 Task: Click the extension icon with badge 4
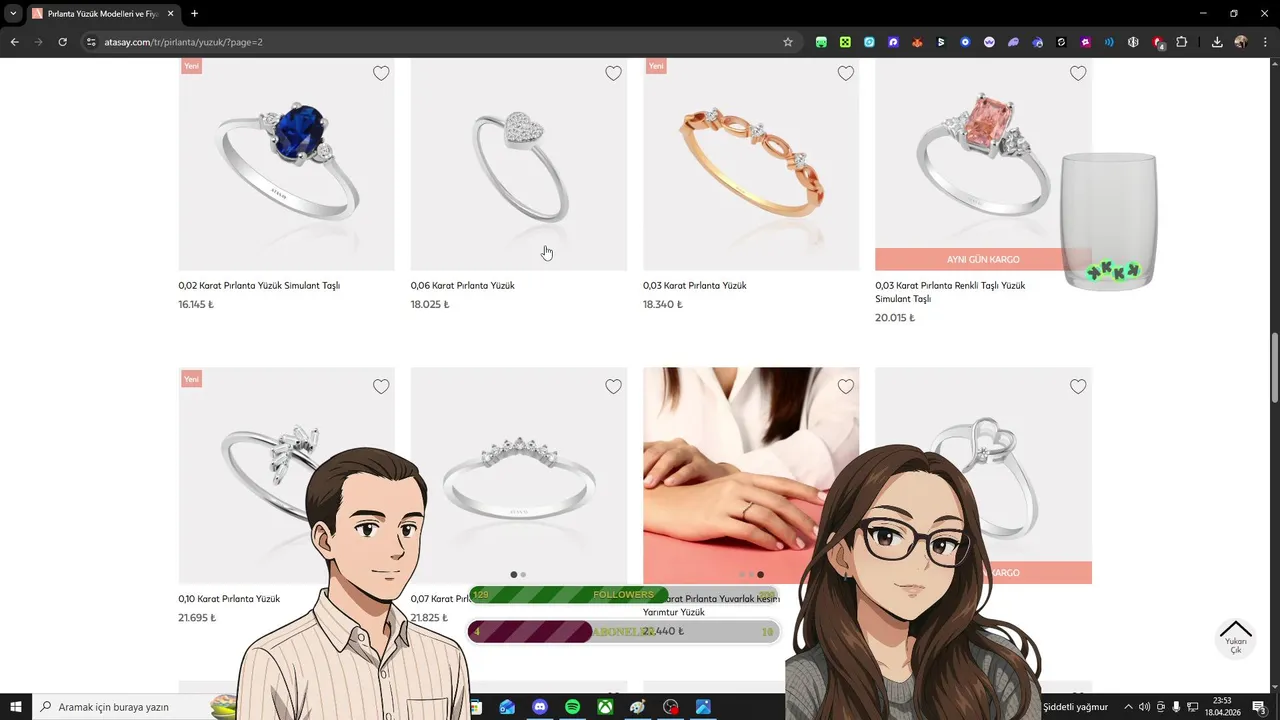1158,42
